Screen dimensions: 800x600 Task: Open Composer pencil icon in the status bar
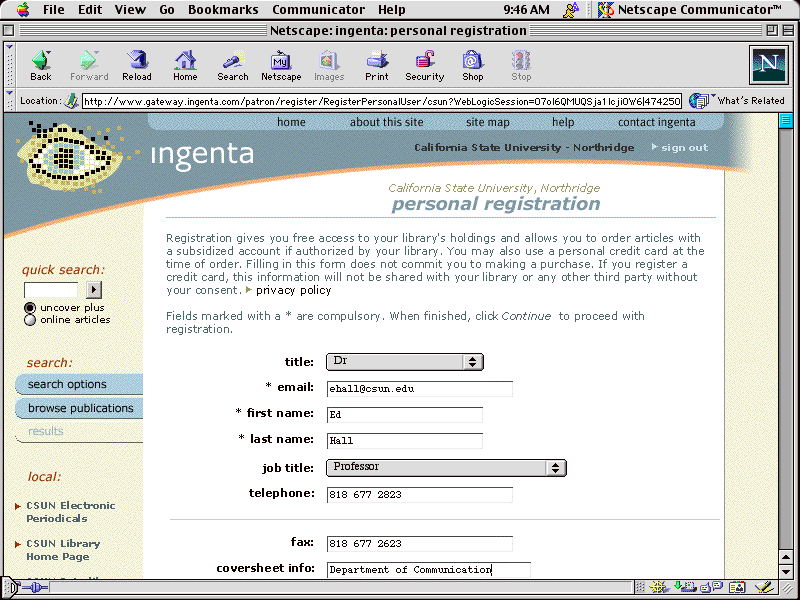coord(764,587)
